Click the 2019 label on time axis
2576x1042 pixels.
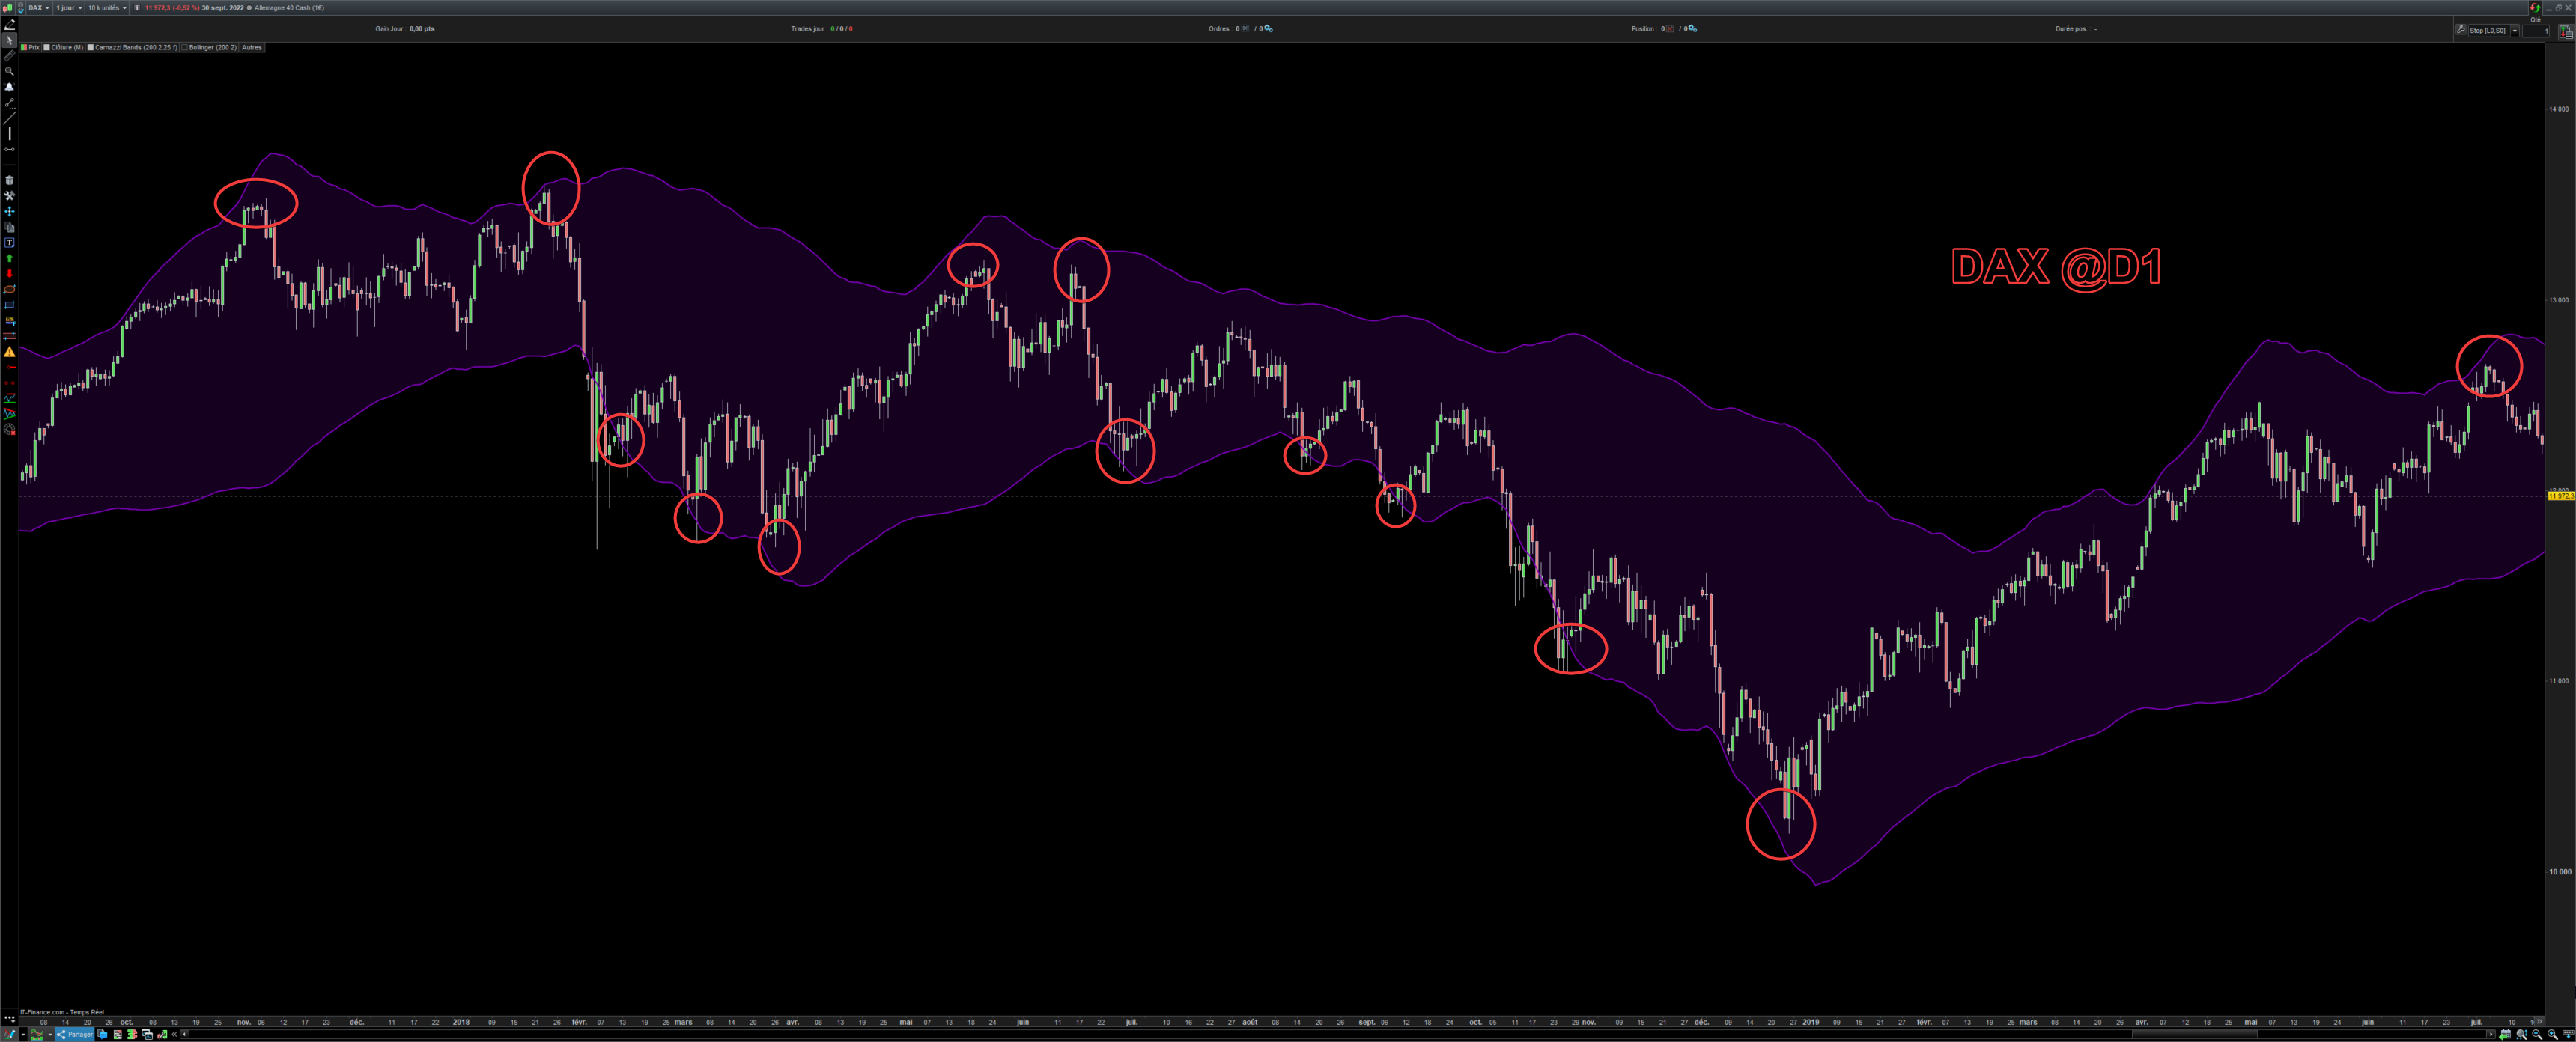click(1811, 1022)
